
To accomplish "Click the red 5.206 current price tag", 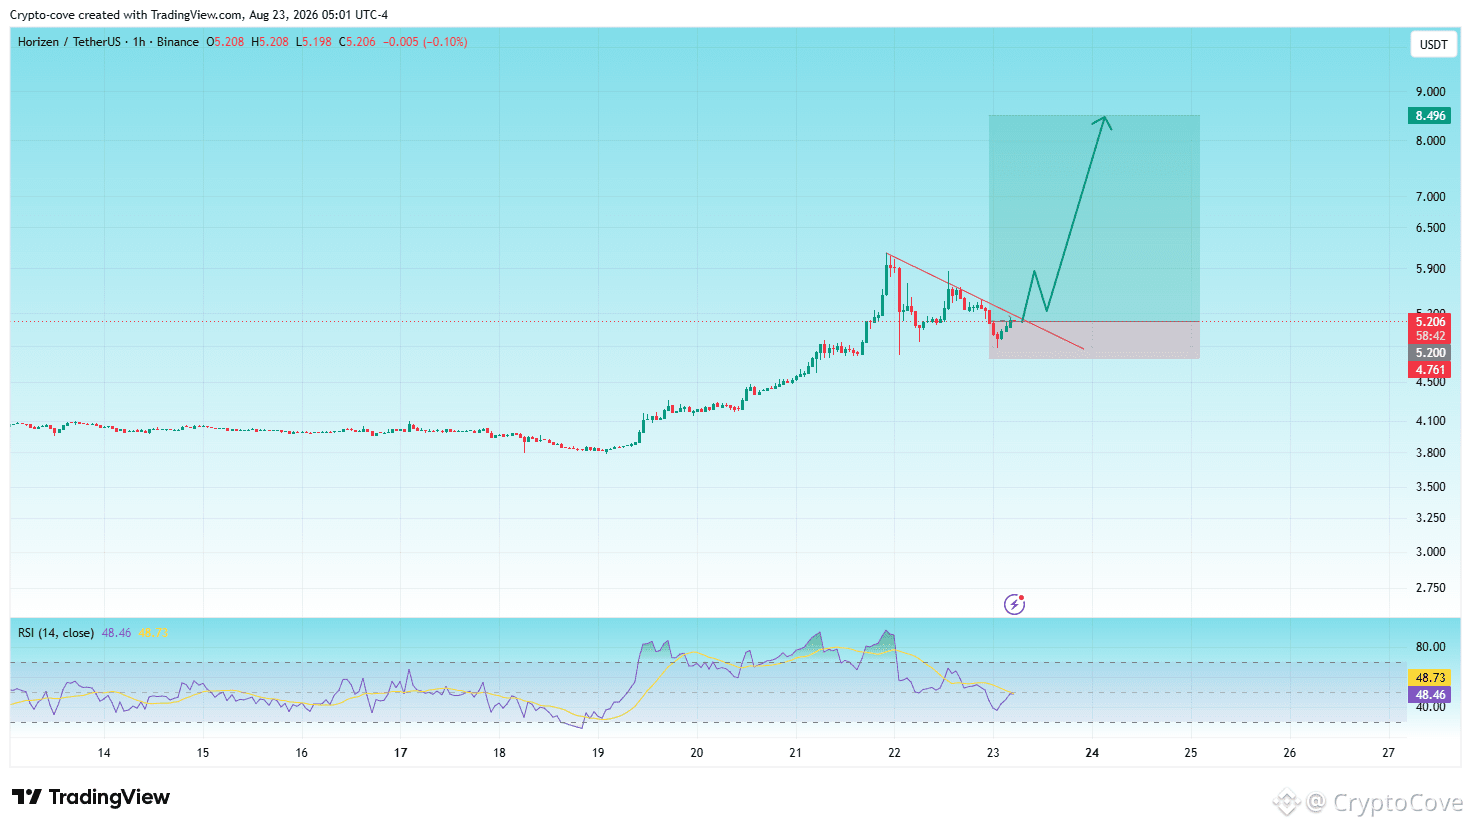I will click(x=1430, y=322).
